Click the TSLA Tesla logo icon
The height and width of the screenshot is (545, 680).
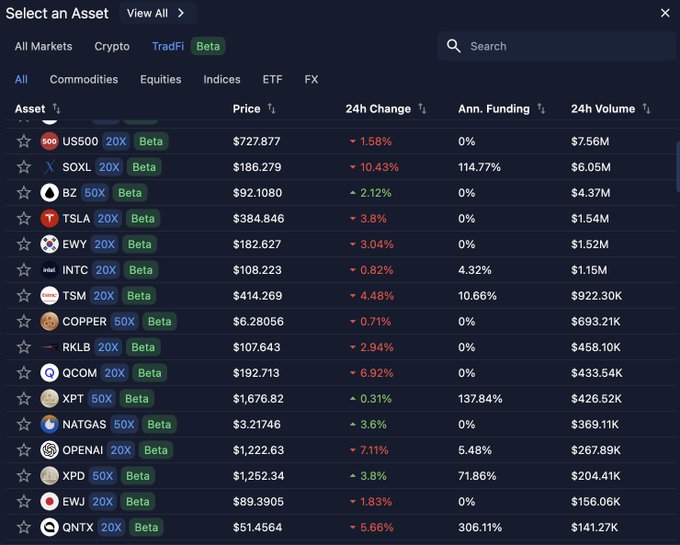[x=49, y=219]
